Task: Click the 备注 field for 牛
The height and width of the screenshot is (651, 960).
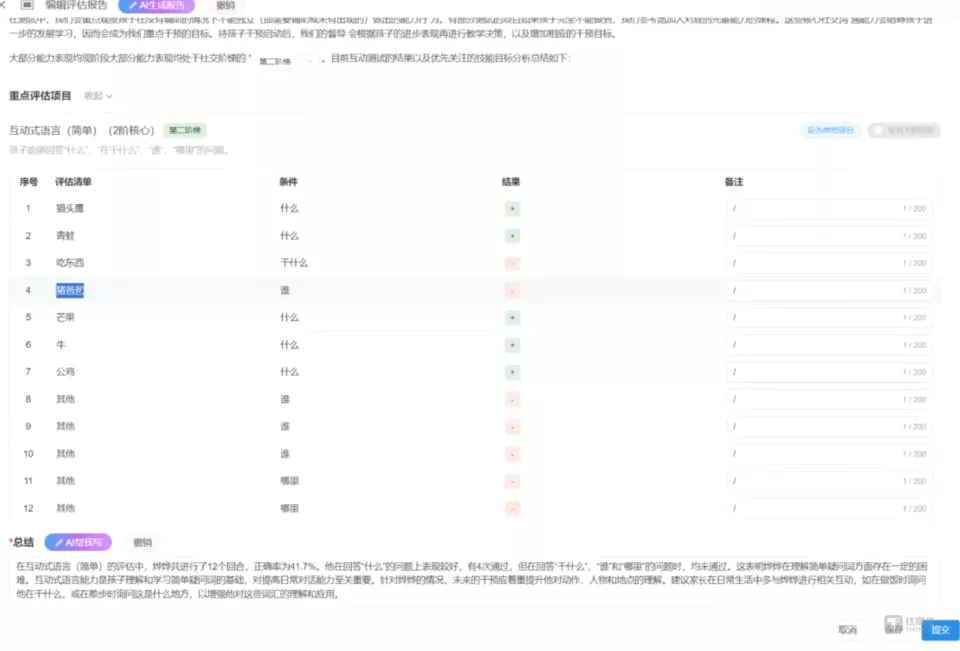Action: click(x=829, y=345)
